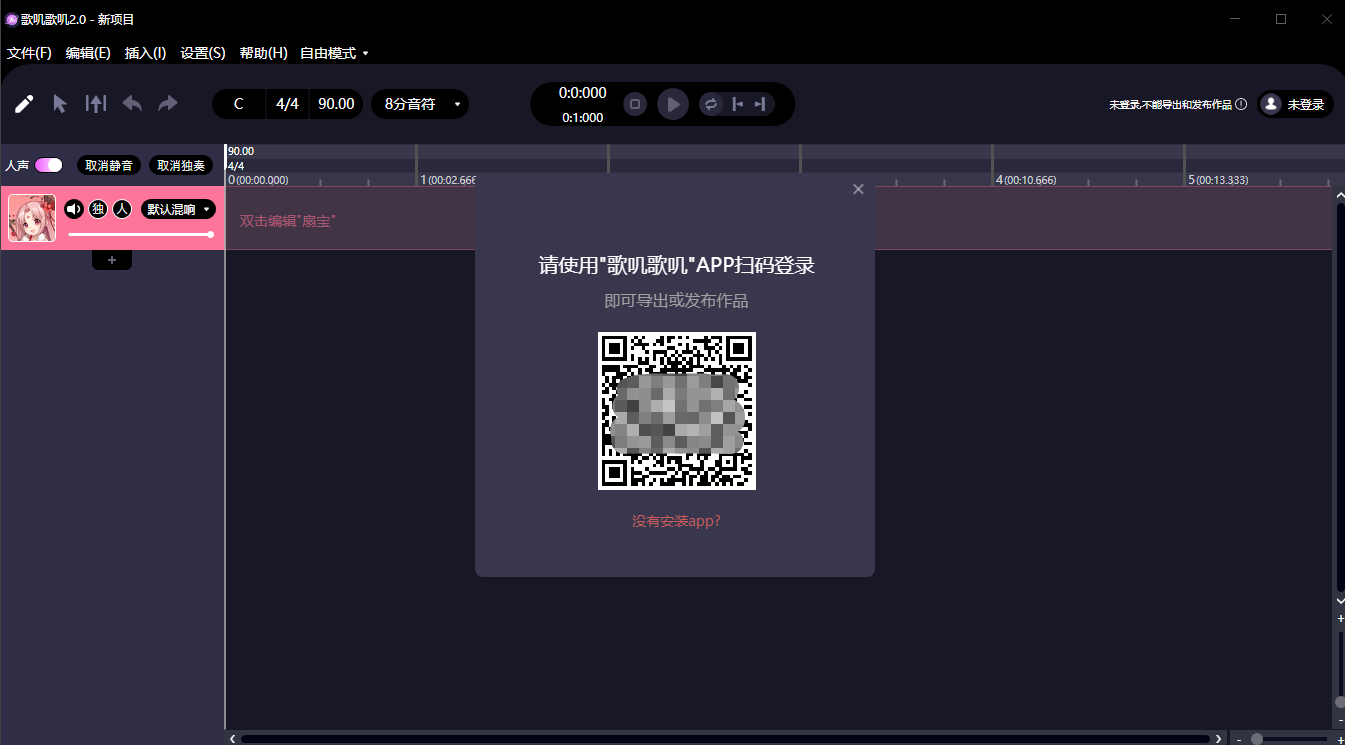This screenshot has height=745, width=1345.
Task: Adjust the track volume slider
Action: click(x=141, y=234)
